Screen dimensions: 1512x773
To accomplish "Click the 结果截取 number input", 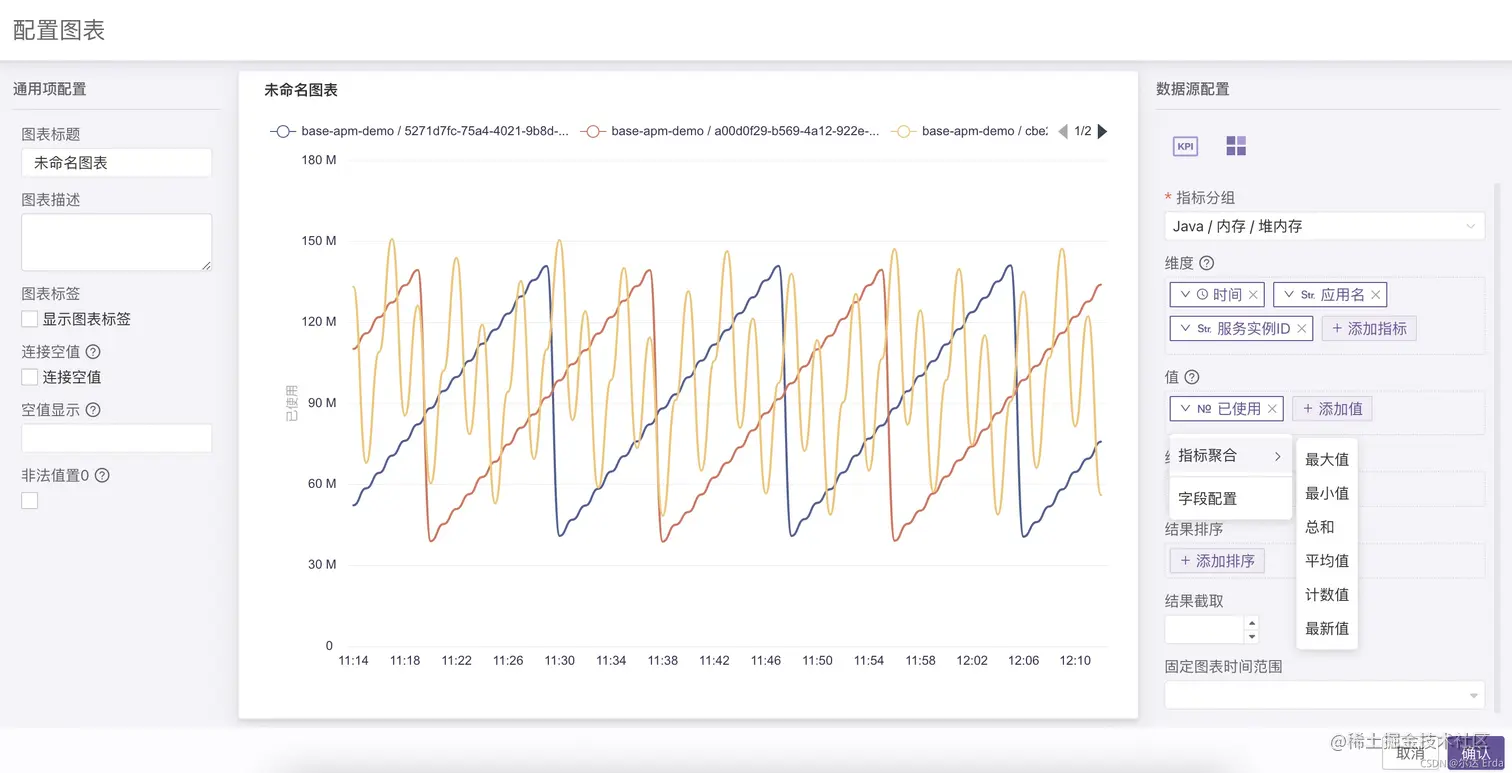I will click(1204, 629).
